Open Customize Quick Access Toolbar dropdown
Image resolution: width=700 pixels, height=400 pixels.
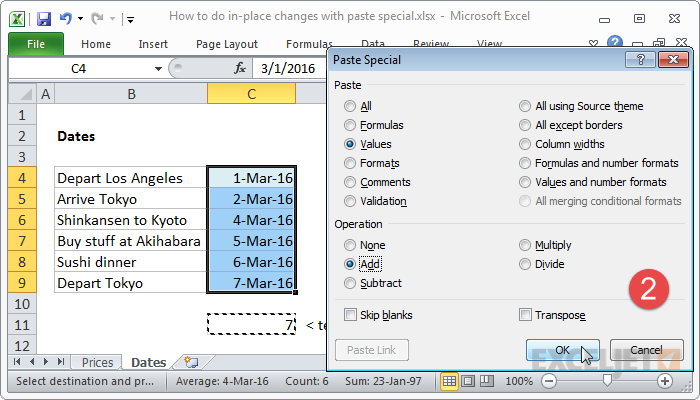point(130,19)
